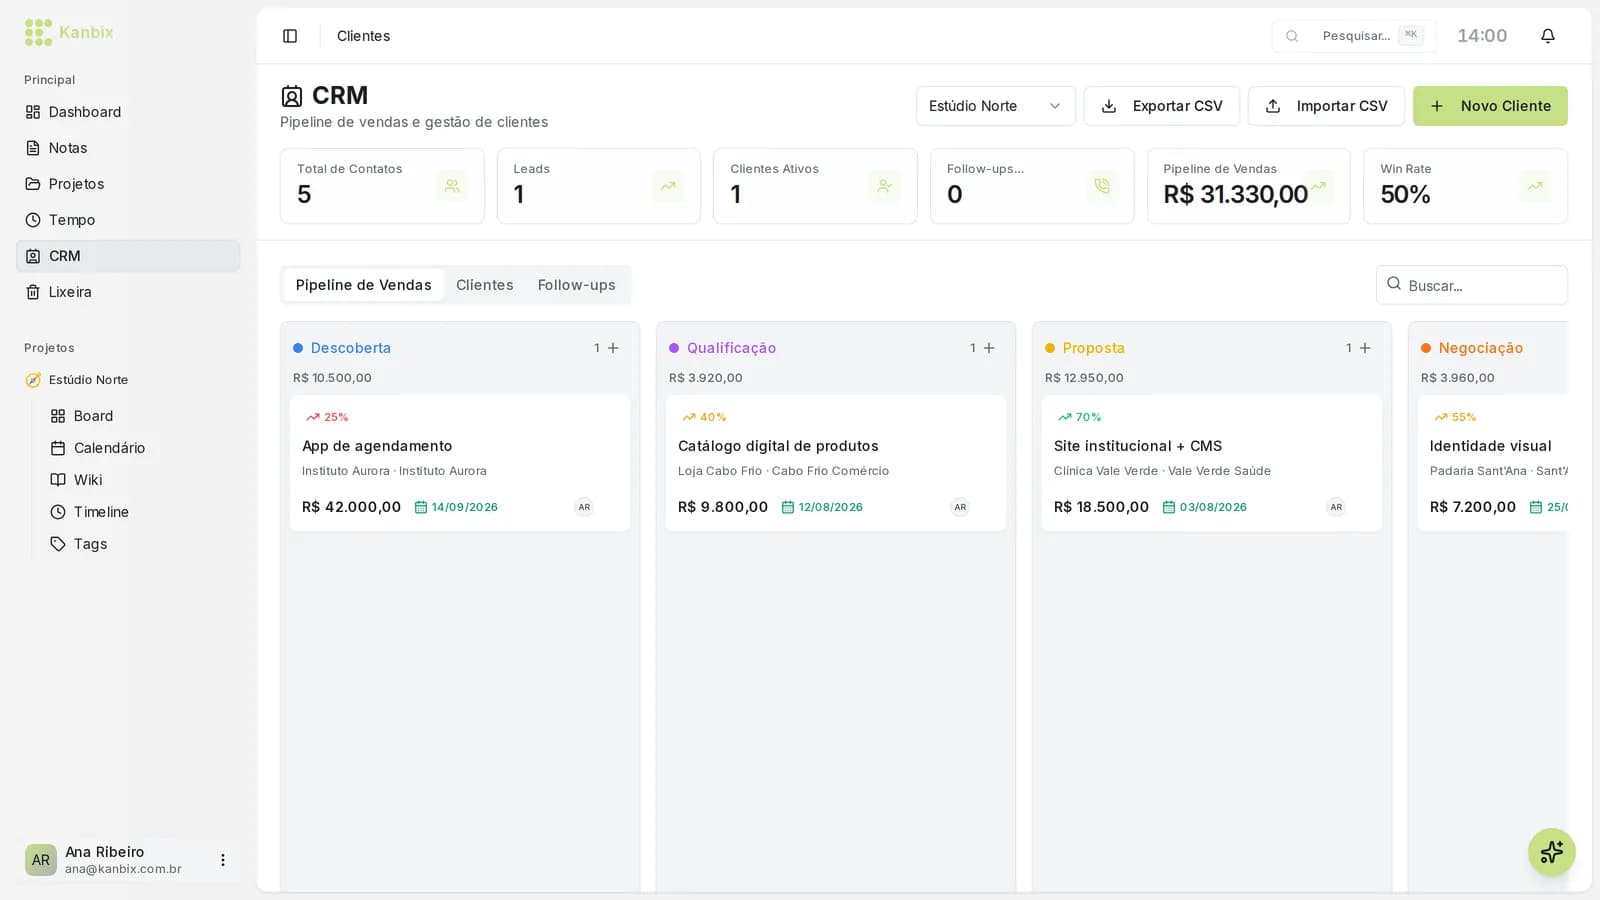The image size is (1600, 900).
Task: Click the calendar icon beside 14/09/2026
Action: (421, 507)
